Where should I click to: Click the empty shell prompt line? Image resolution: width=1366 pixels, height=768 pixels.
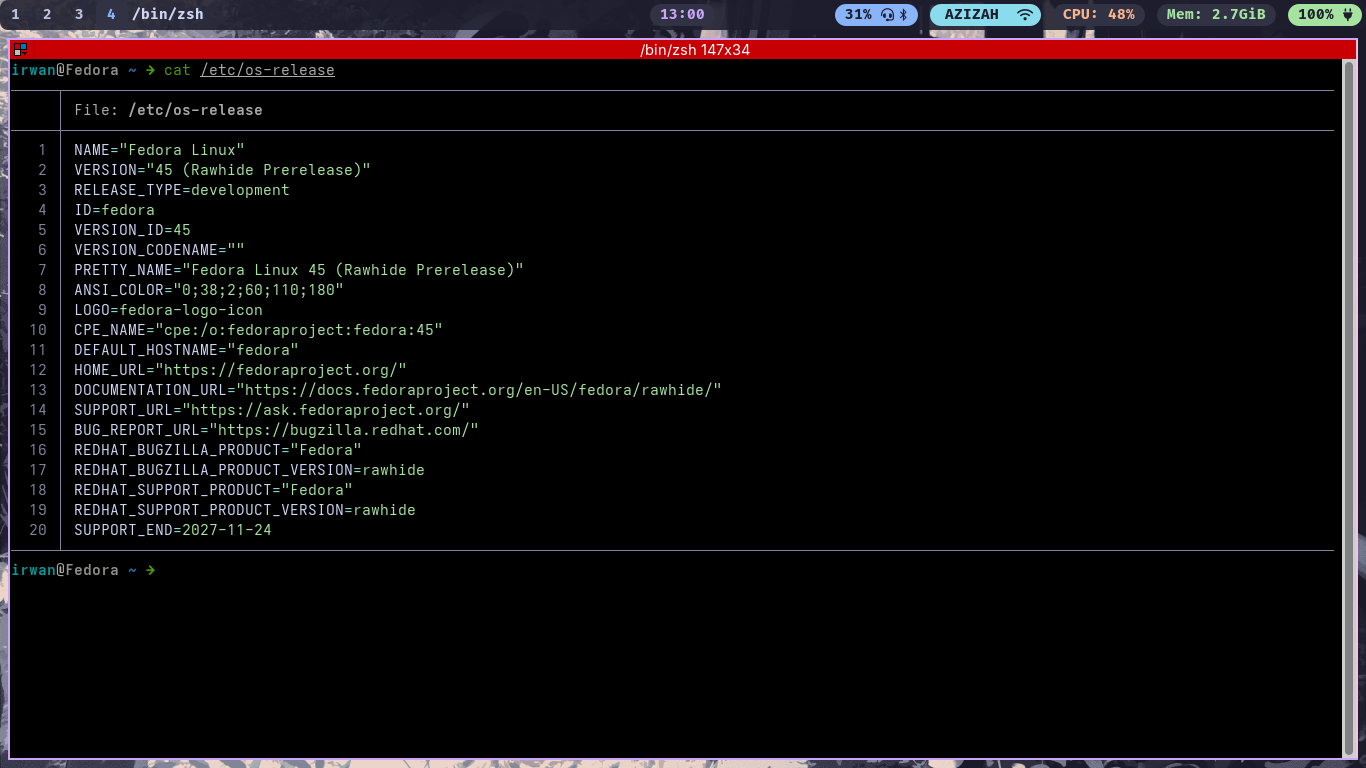[400, 570]
